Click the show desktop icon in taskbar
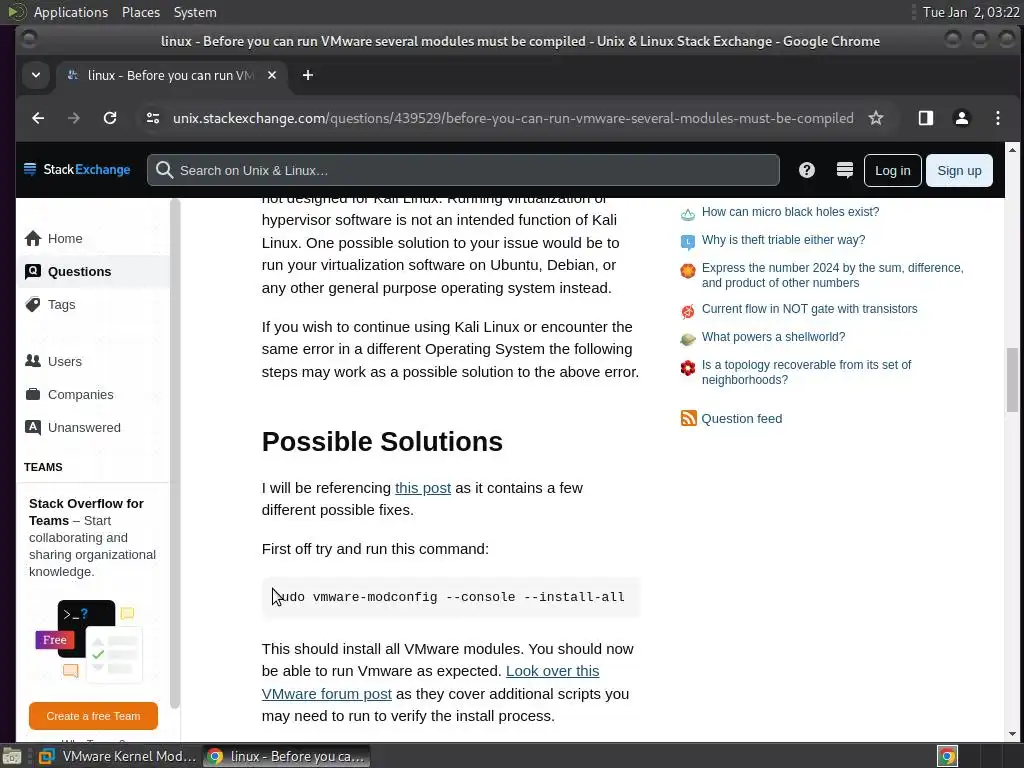1024x768 pixels. tap(12, 756)
